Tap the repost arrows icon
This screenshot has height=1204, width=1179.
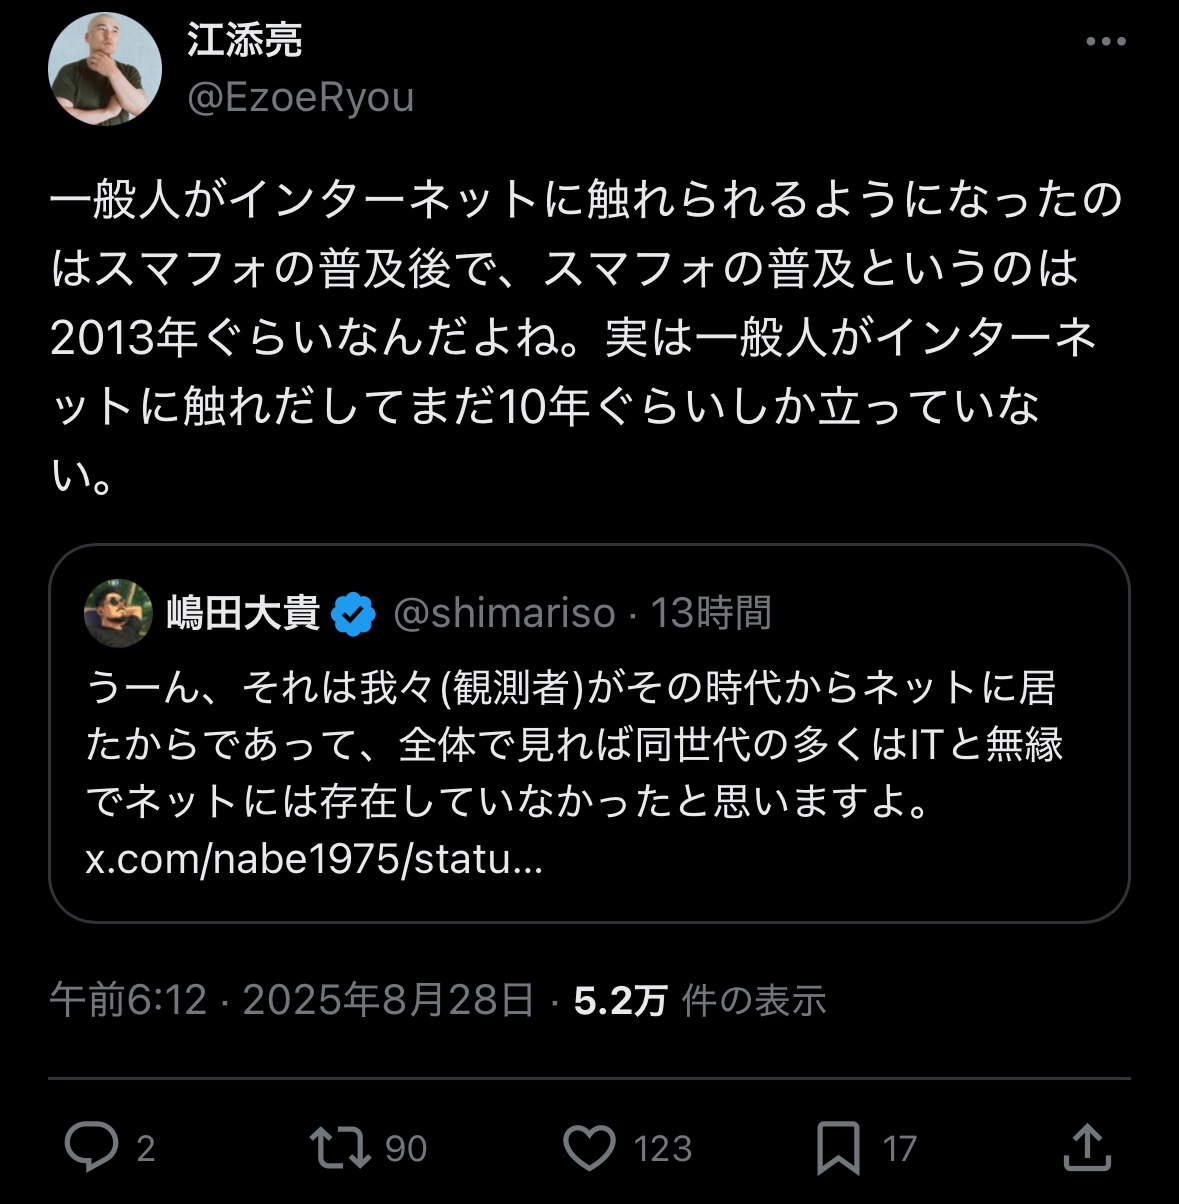[340, 1147]
